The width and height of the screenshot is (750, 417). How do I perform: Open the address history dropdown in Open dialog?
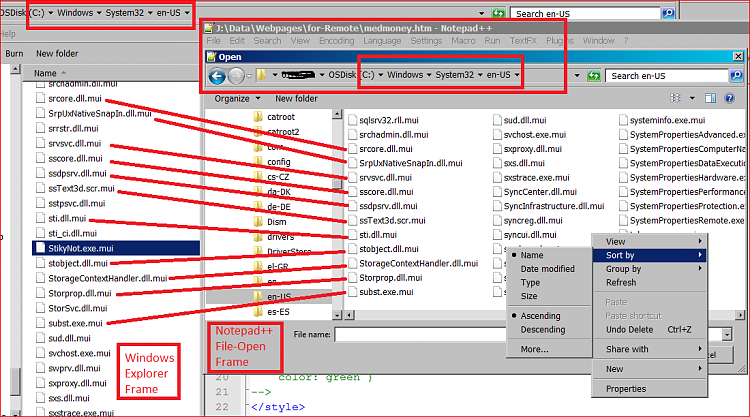coord(577,76)
